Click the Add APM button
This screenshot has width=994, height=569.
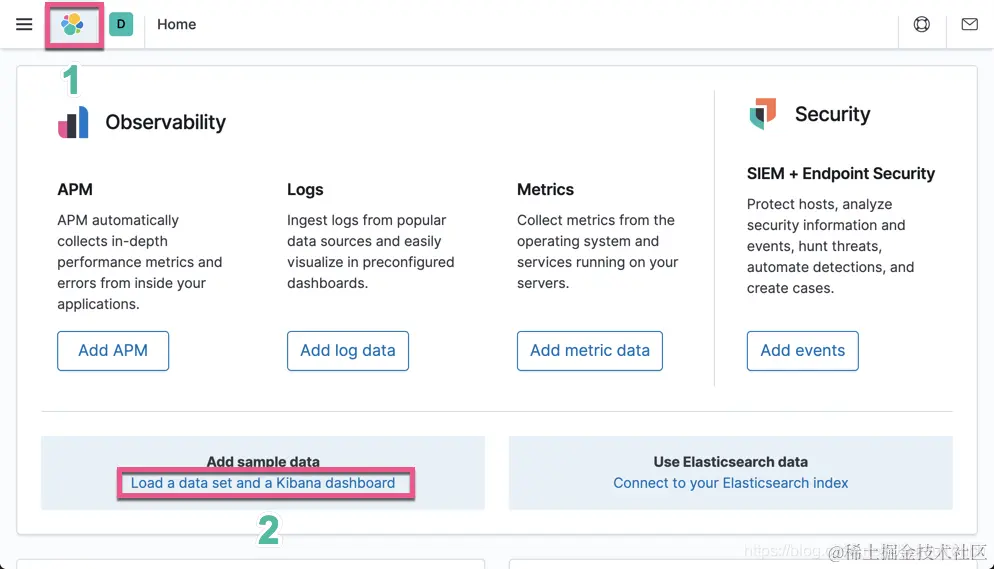coord(113,351)
